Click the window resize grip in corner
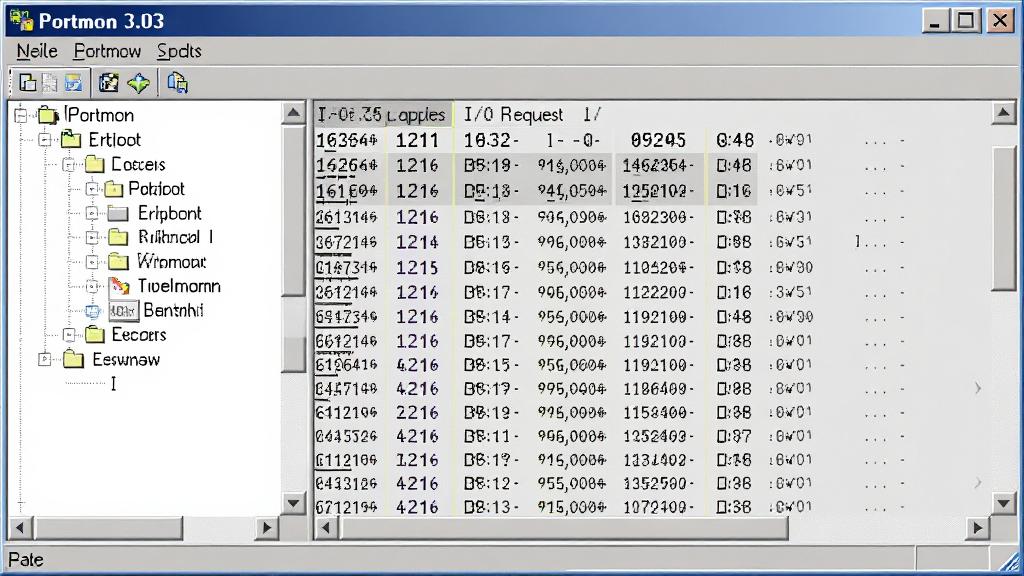Image resolution: width=1024 pixels, height=576 pixels. click(1009, 560)
